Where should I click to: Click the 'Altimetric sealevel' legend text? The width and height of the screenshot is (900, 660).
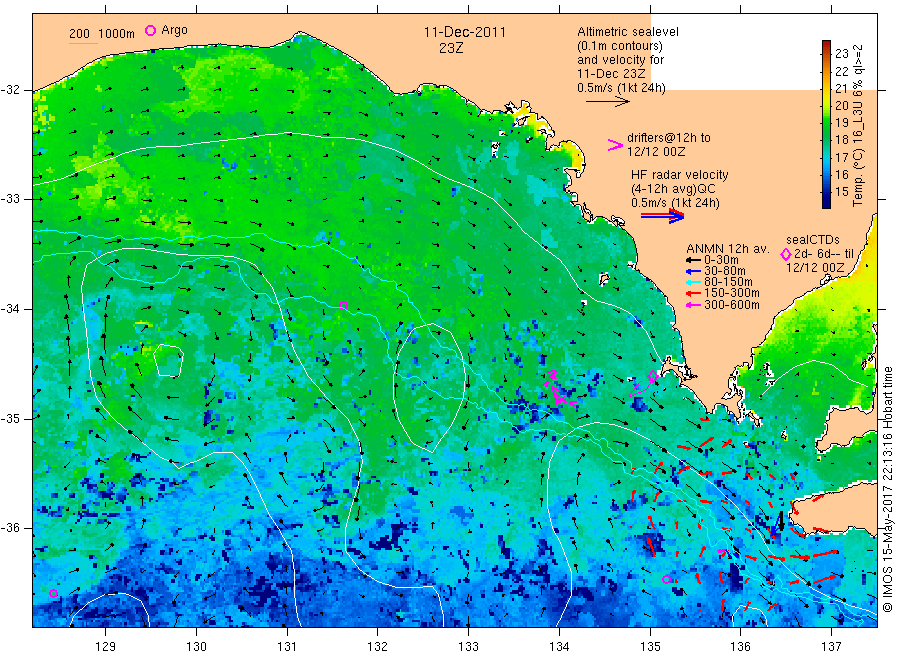(x=628, y=32)
